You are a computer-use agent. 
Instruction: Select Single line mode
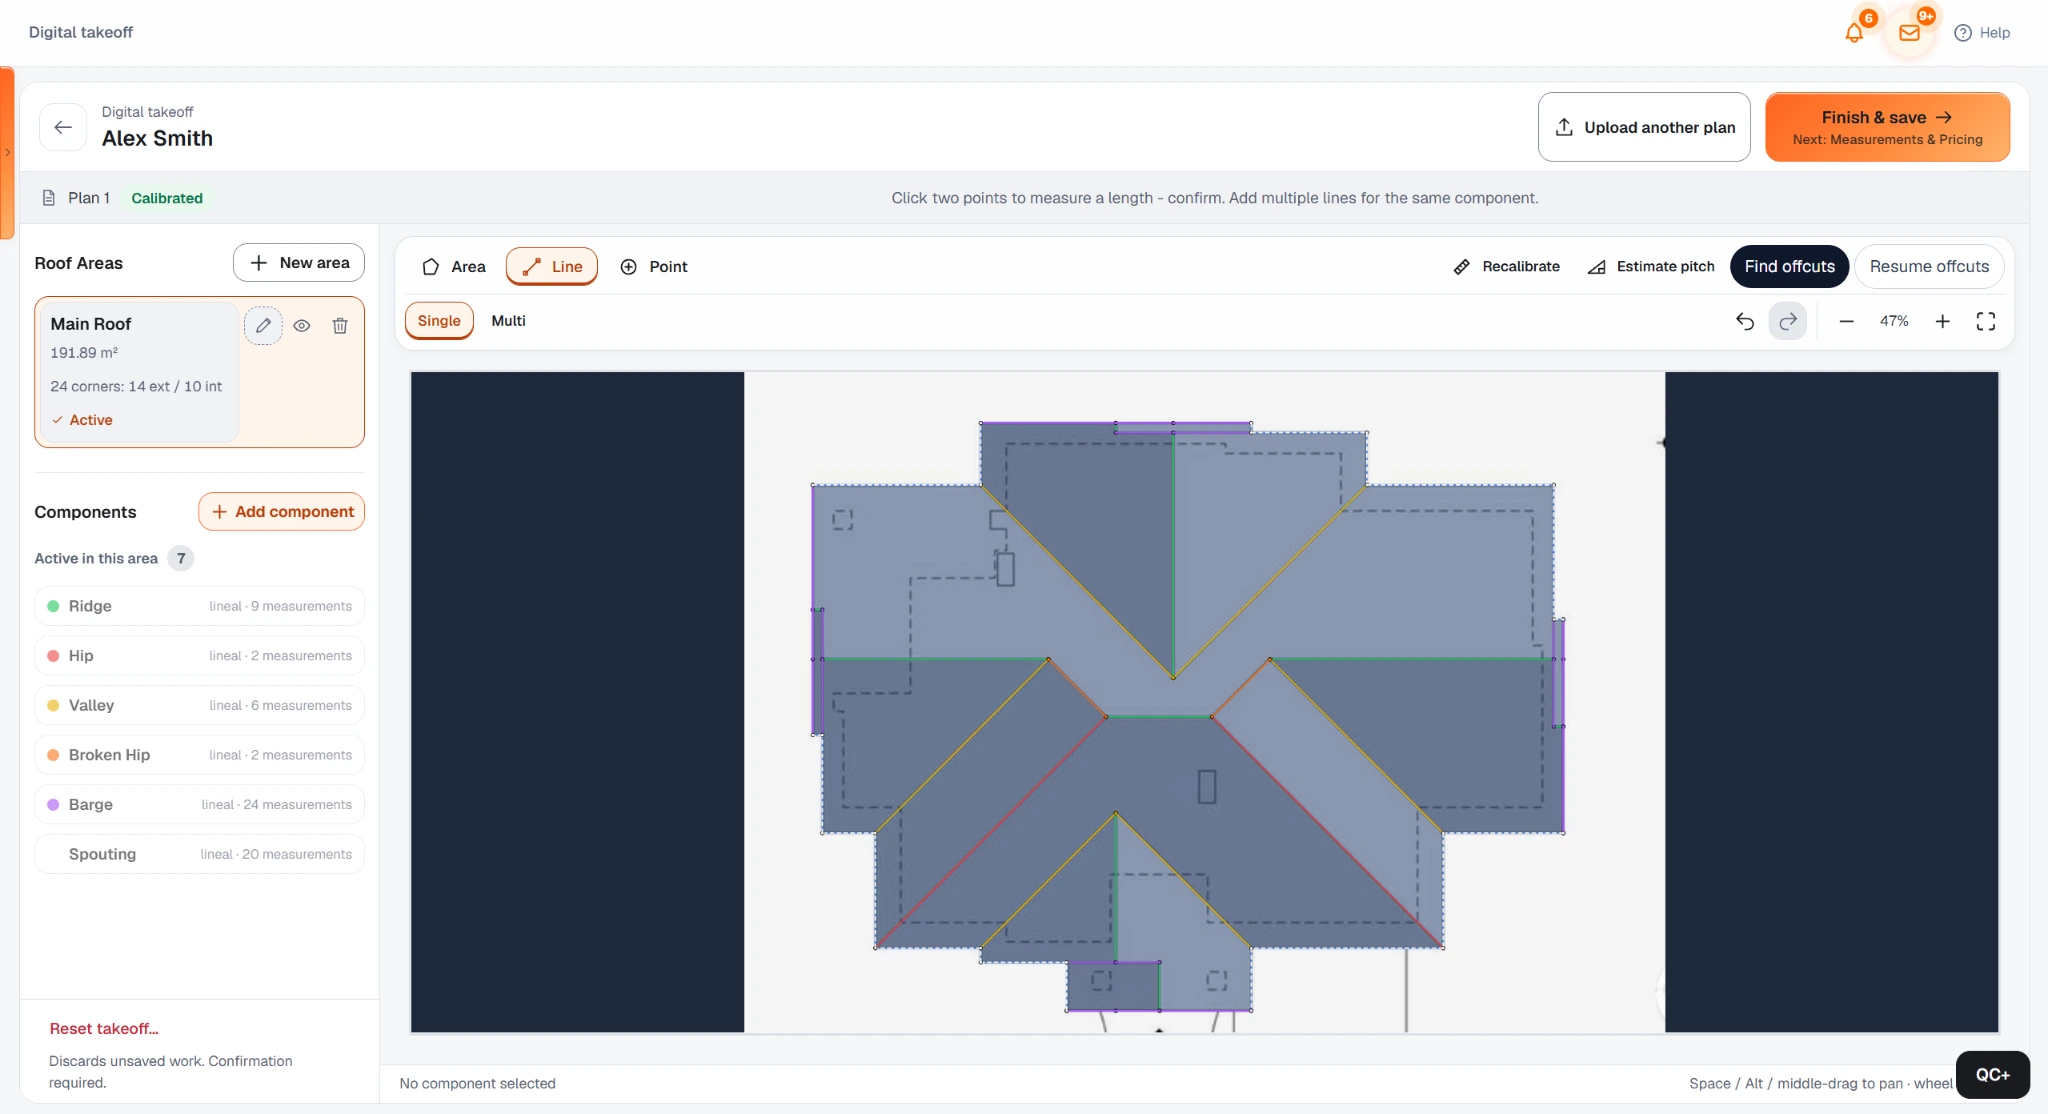tap(439, 320)
